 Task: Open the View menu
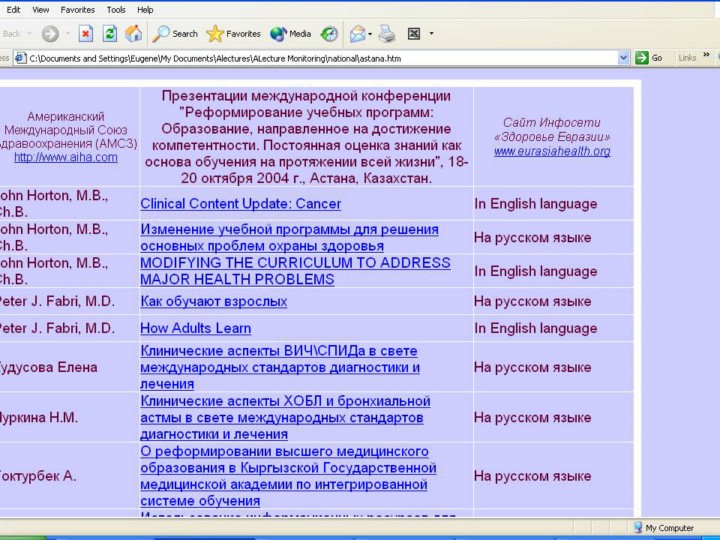pyautogui.click(x=40, y=9)
